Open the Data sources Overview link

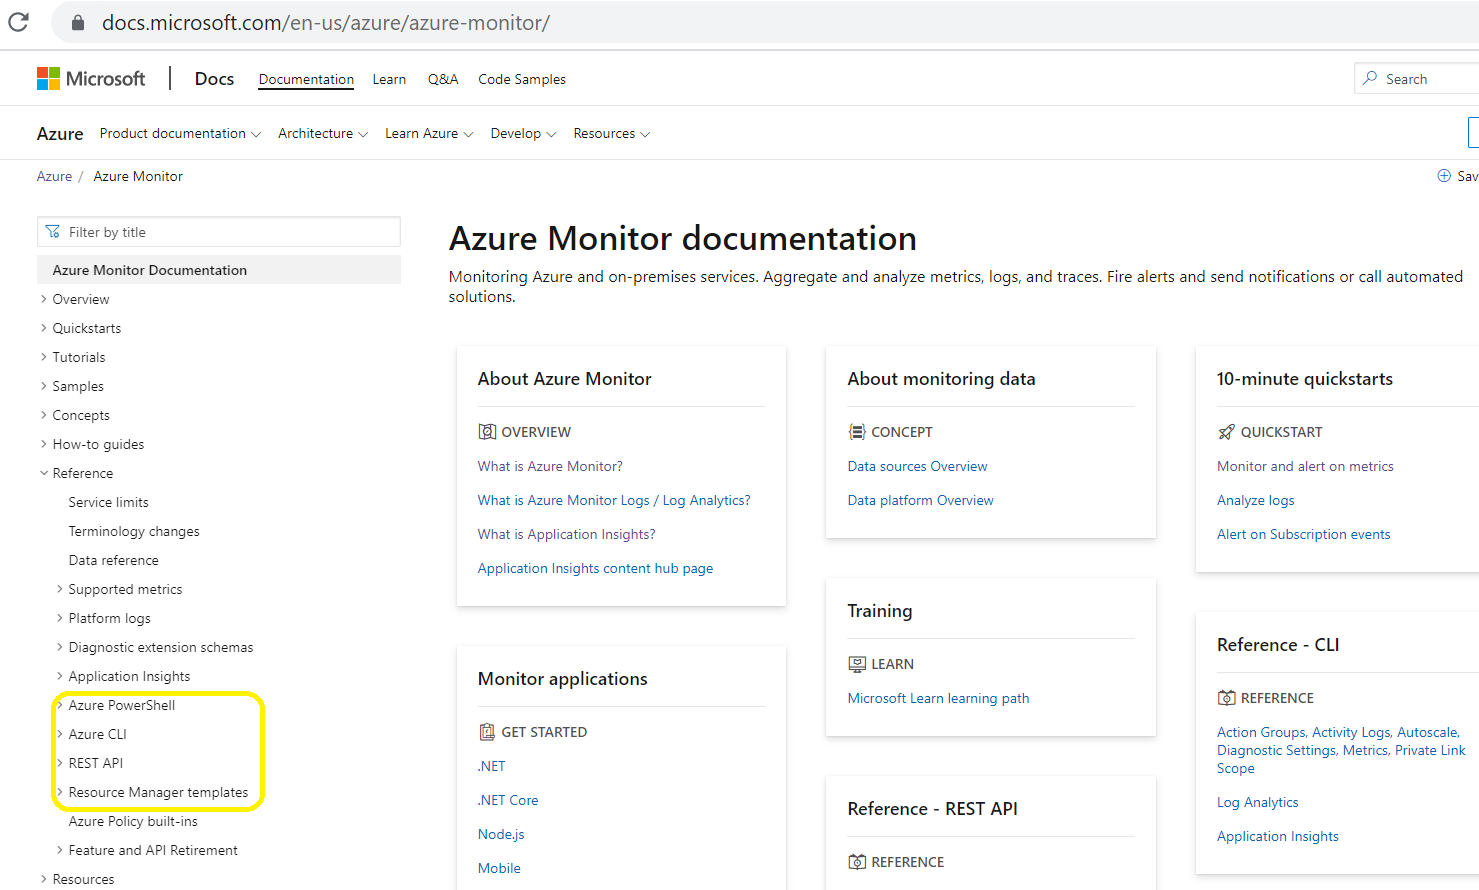[917, 465]
